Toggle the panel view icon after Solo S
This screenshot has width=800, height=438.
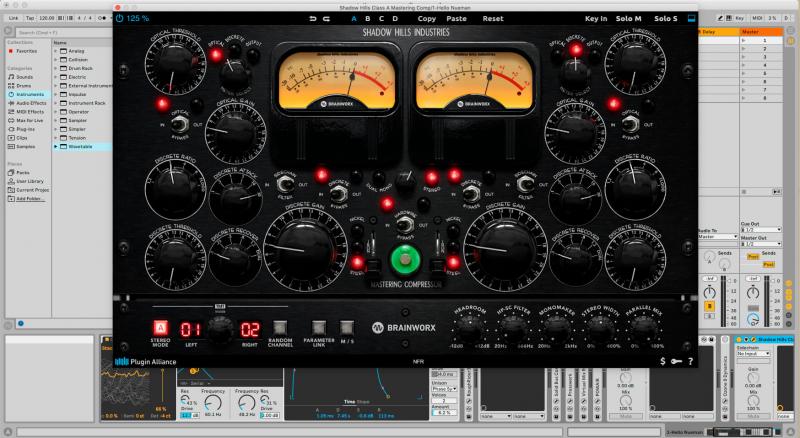pos(691,18)
